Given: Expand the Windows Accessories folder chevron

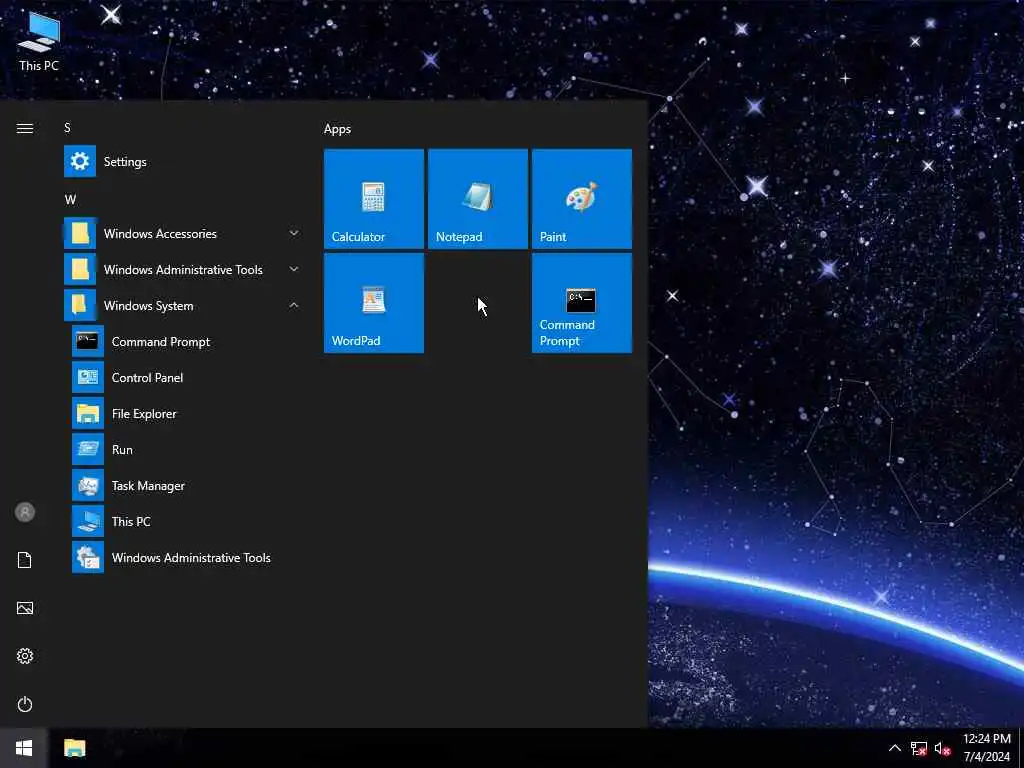Looking at the screenshot, I should pos(294,233).
